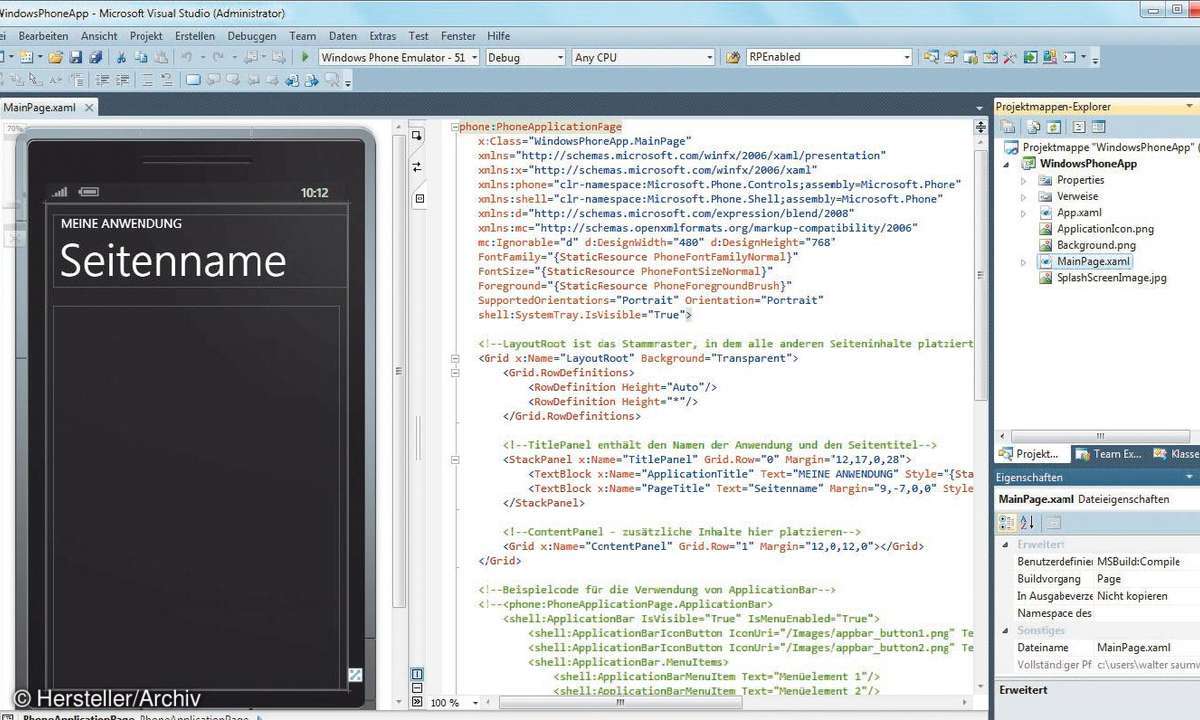The width and height of the screenshot is (1200, 720).
Task: Save all files with the multi-disk icon
Action: coord(96,57)
